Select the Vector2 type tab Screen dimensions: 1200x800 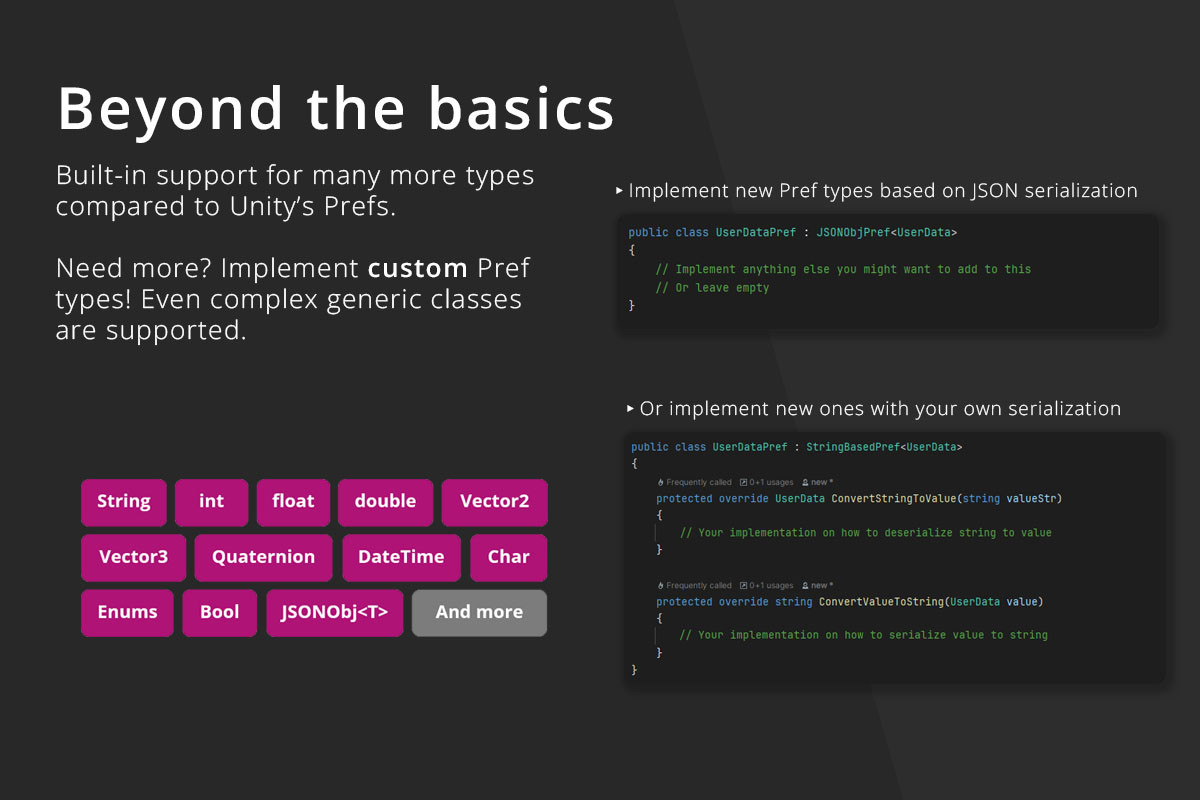click(494, 502)
